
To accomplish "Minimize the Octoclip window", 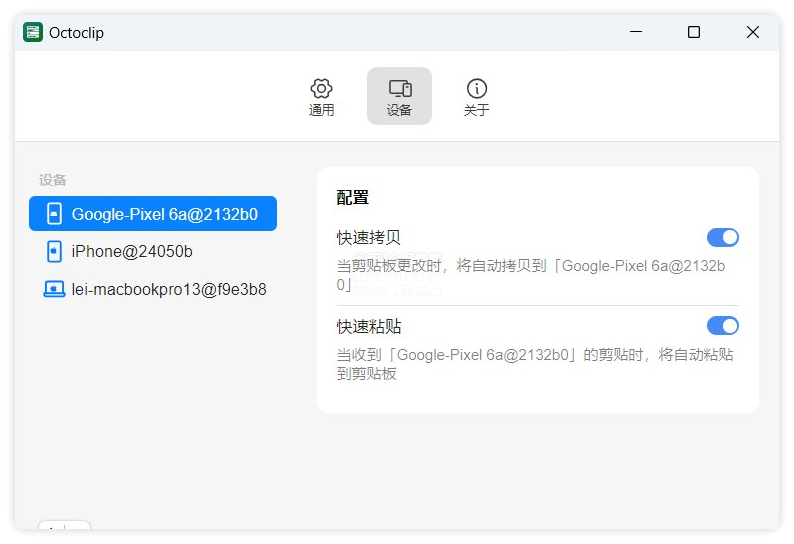I will (x=636, y=32).
